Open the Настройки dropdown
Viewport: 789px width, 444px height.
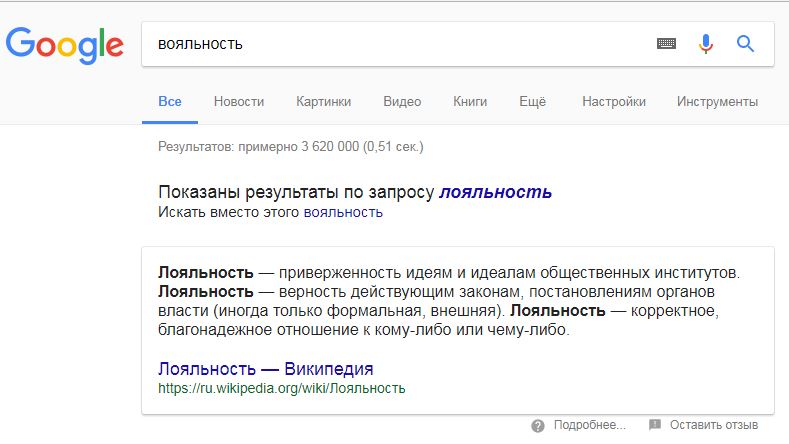point(614,102)
